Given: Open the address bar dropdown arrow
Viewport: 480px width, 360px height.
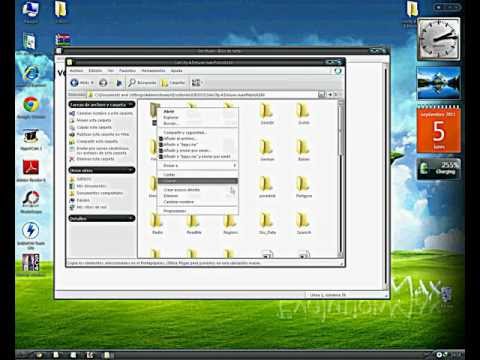Looking at the screenshot, I should (x=321, y=95).
